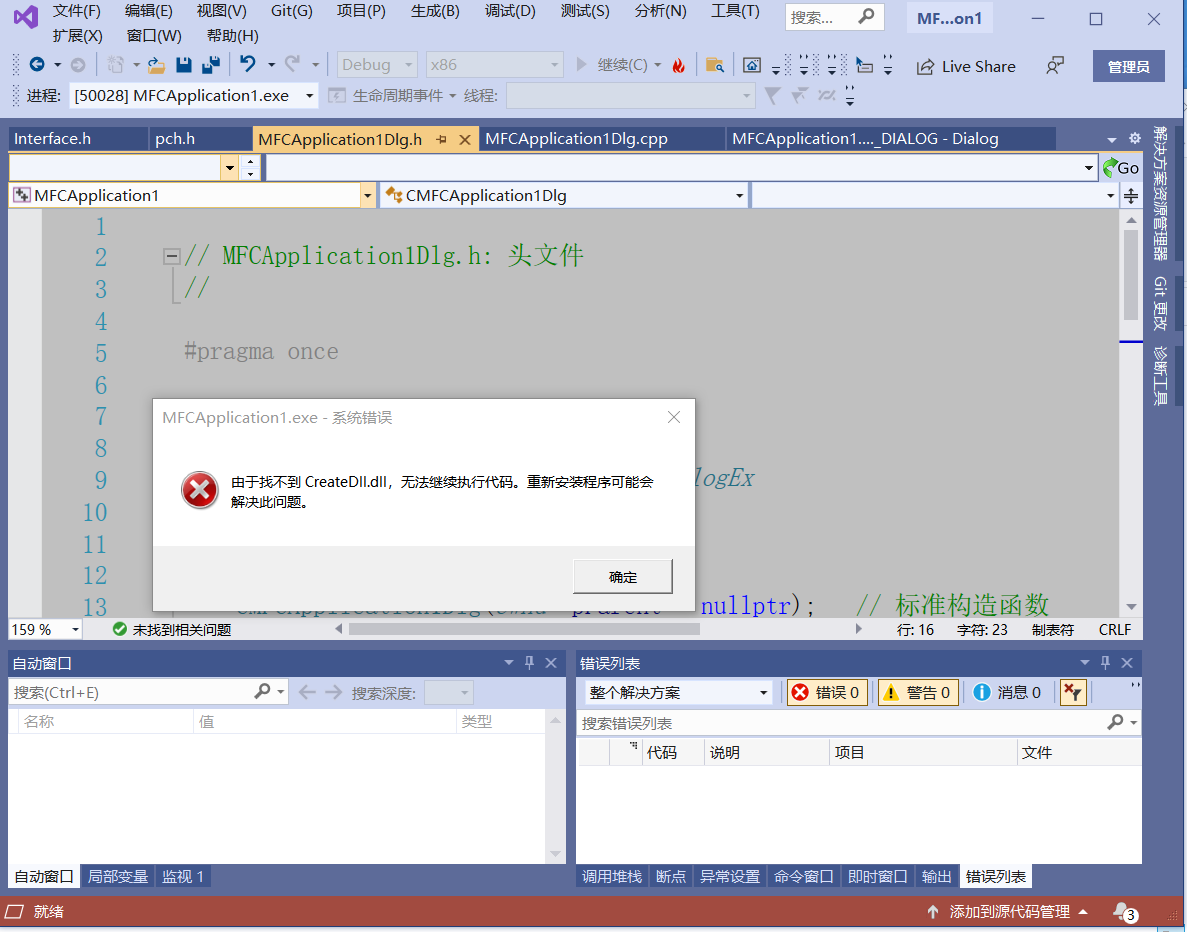Click the Hot Reload flame icon
1187x932 pixels.
[x=678, y=66]
